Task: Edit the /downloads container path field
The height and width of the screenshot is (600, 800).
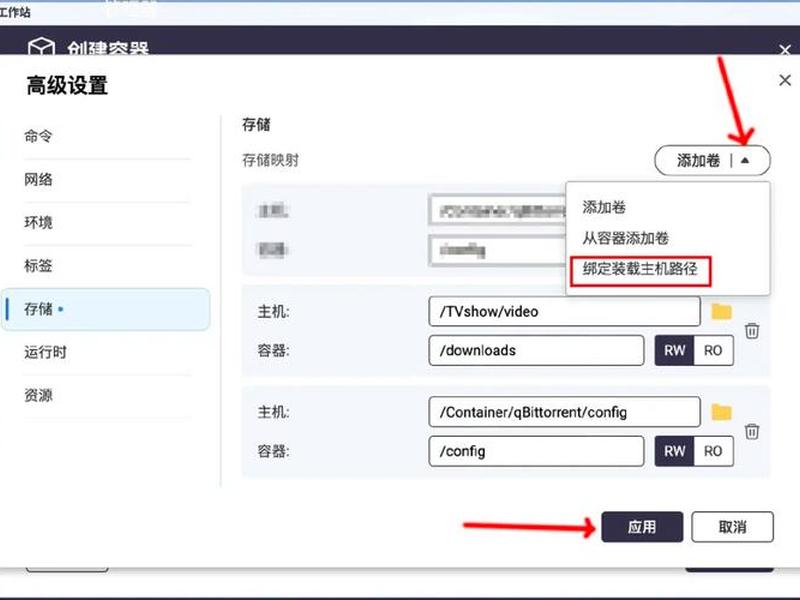Action: pos(536,351)
